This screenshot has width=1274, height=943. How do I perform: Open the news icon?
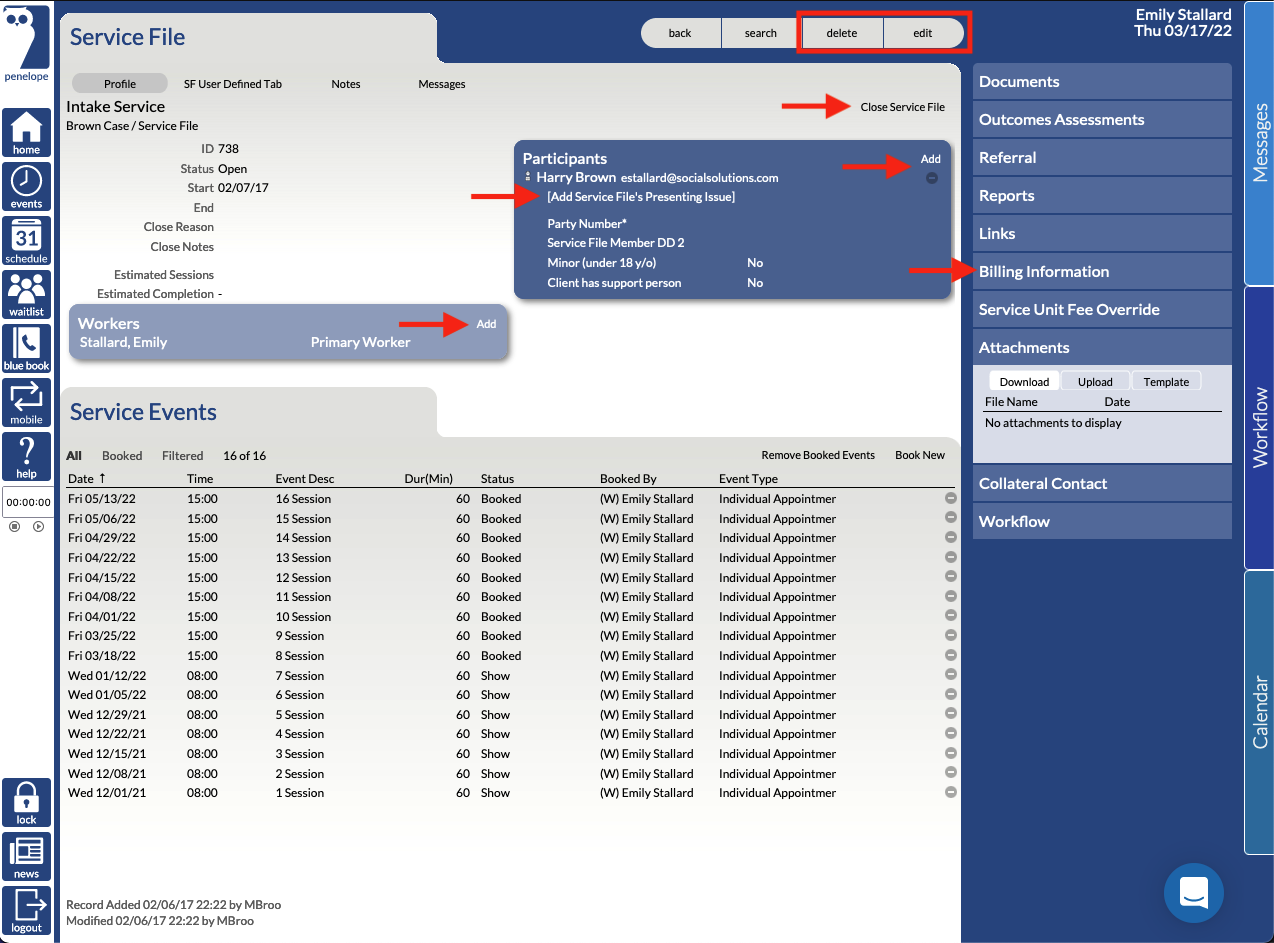26,857
